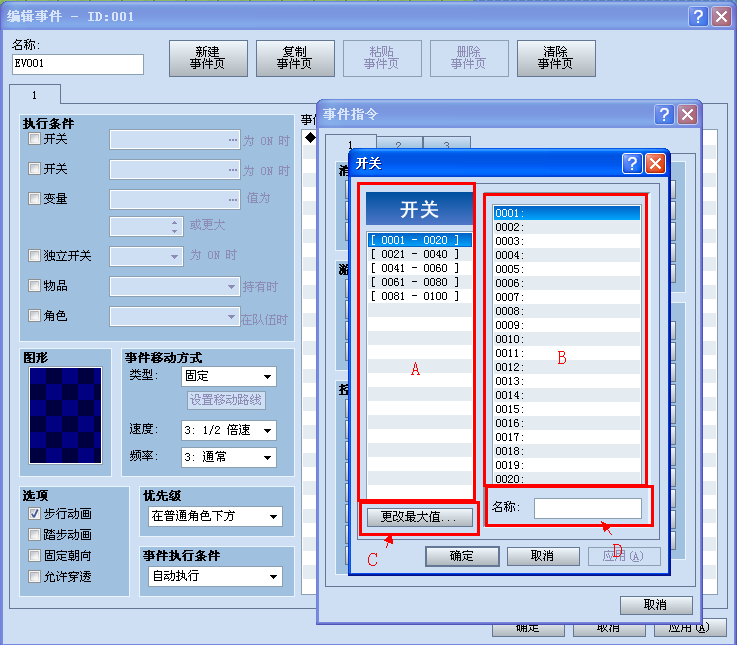Click 新建事件页 button
737x645 pixels.
pyautogui.click(x=208, y=58)
